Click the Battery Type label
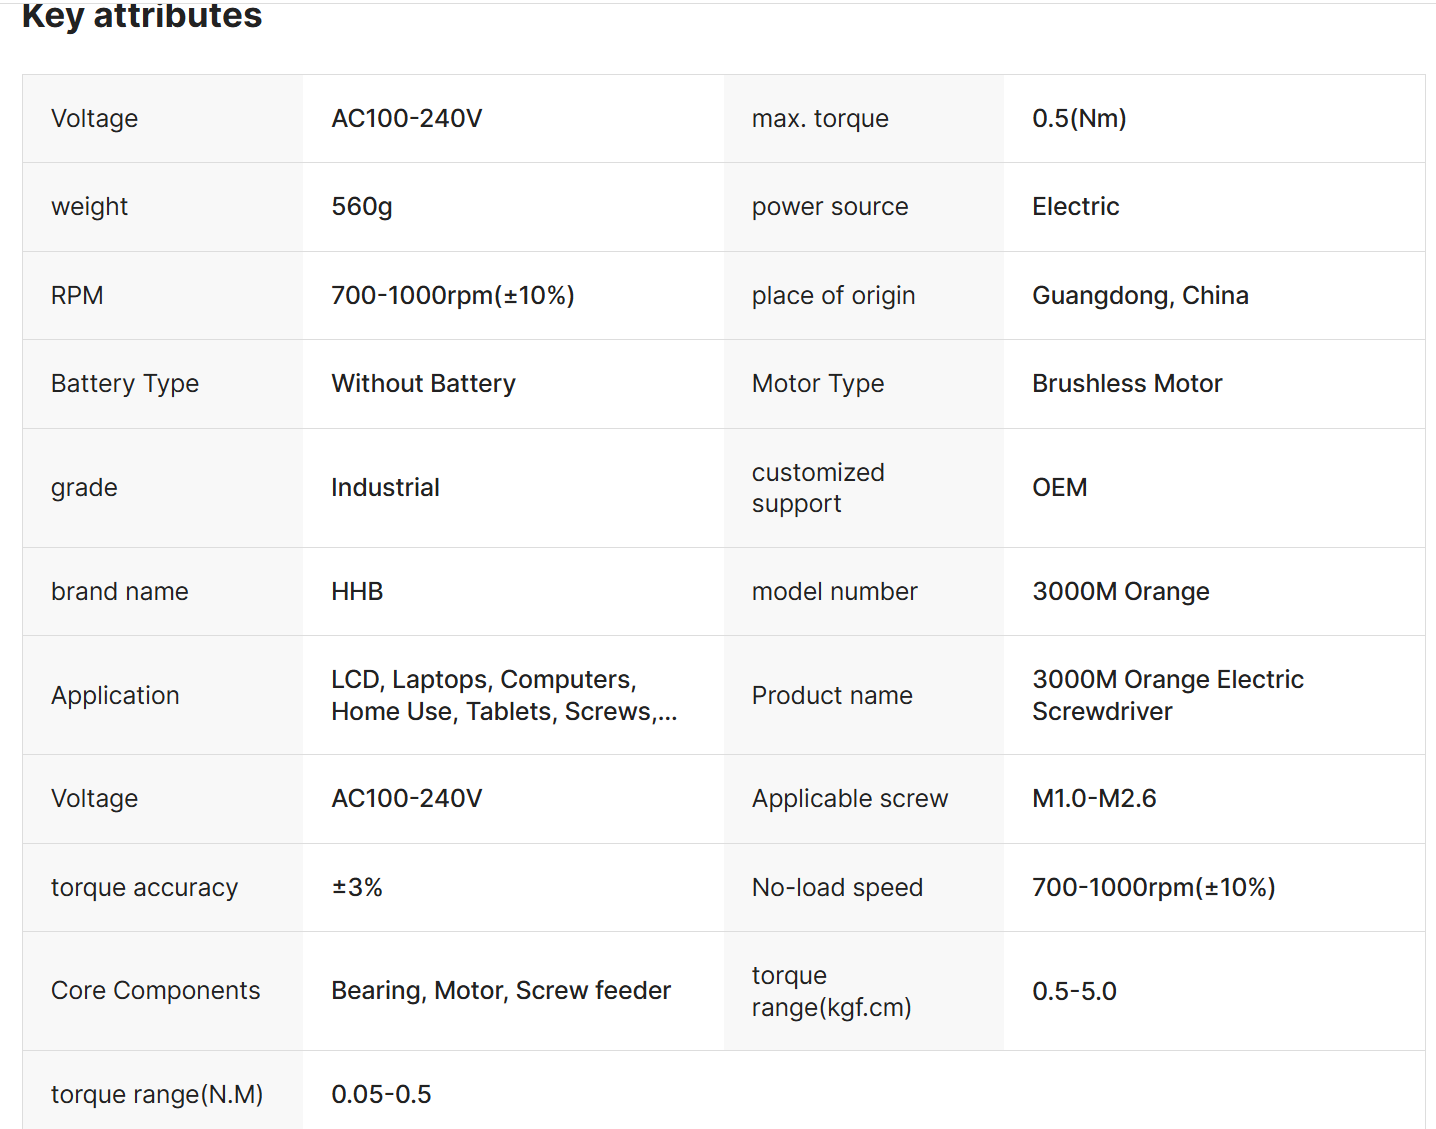The width and height of the screenshot is (1436, 1129). pos(125,383)
